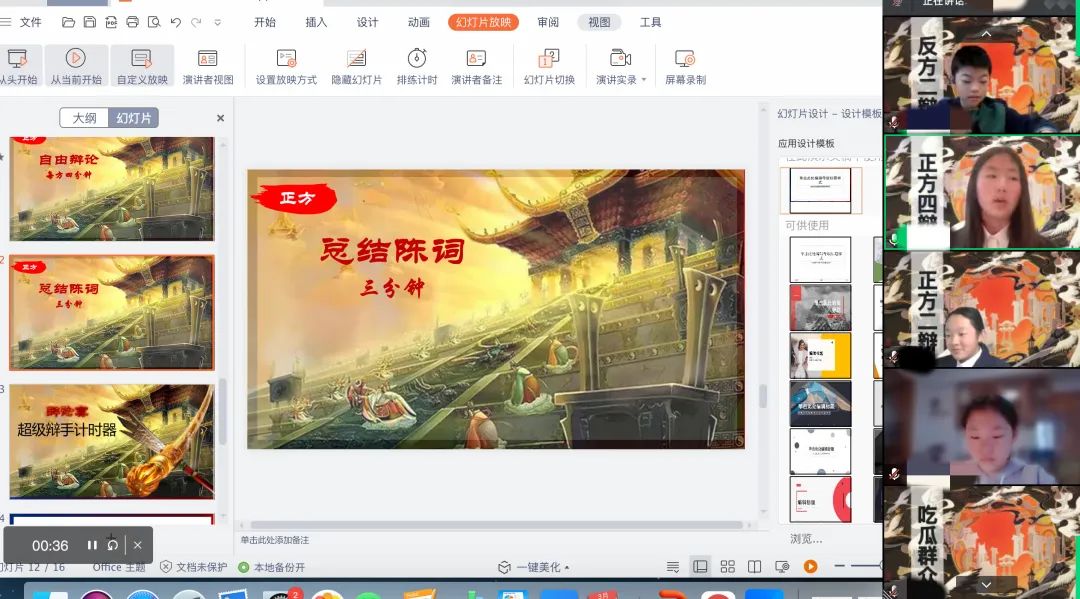Screen dimensions: 1080x599
Task: Select normal view in status bar
Action: (700, 567)
